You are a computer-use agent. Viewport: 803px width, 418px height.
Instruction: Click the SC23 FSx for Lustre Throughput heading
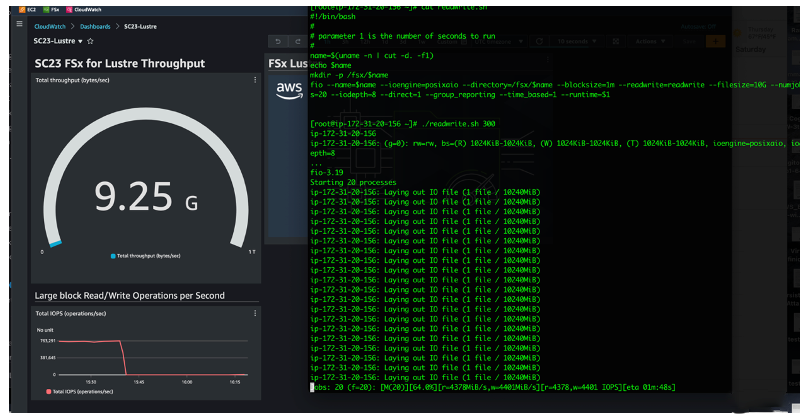tap(120, 64)
